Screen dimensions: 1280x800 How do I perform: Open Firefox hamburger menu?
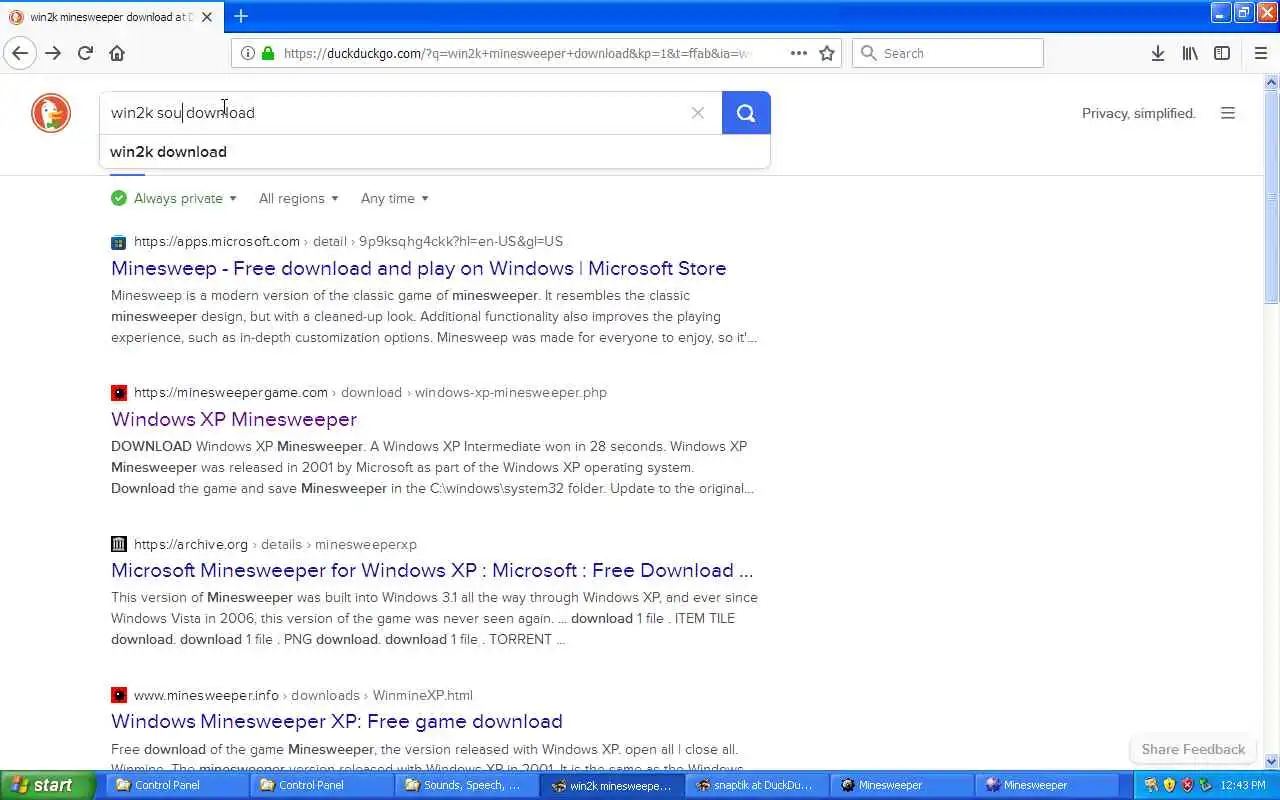click(x=1260, y=53)
